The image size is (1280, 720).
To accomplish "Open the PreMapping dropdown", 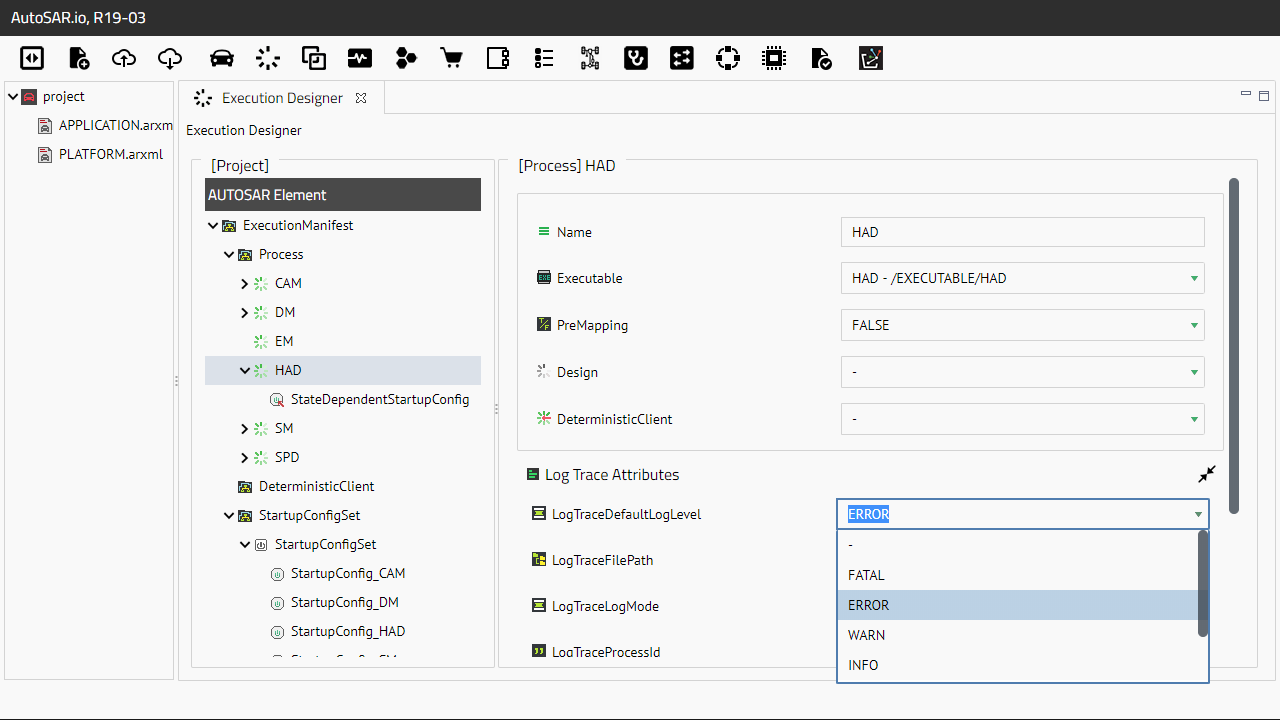I will tap(1022, 325).
